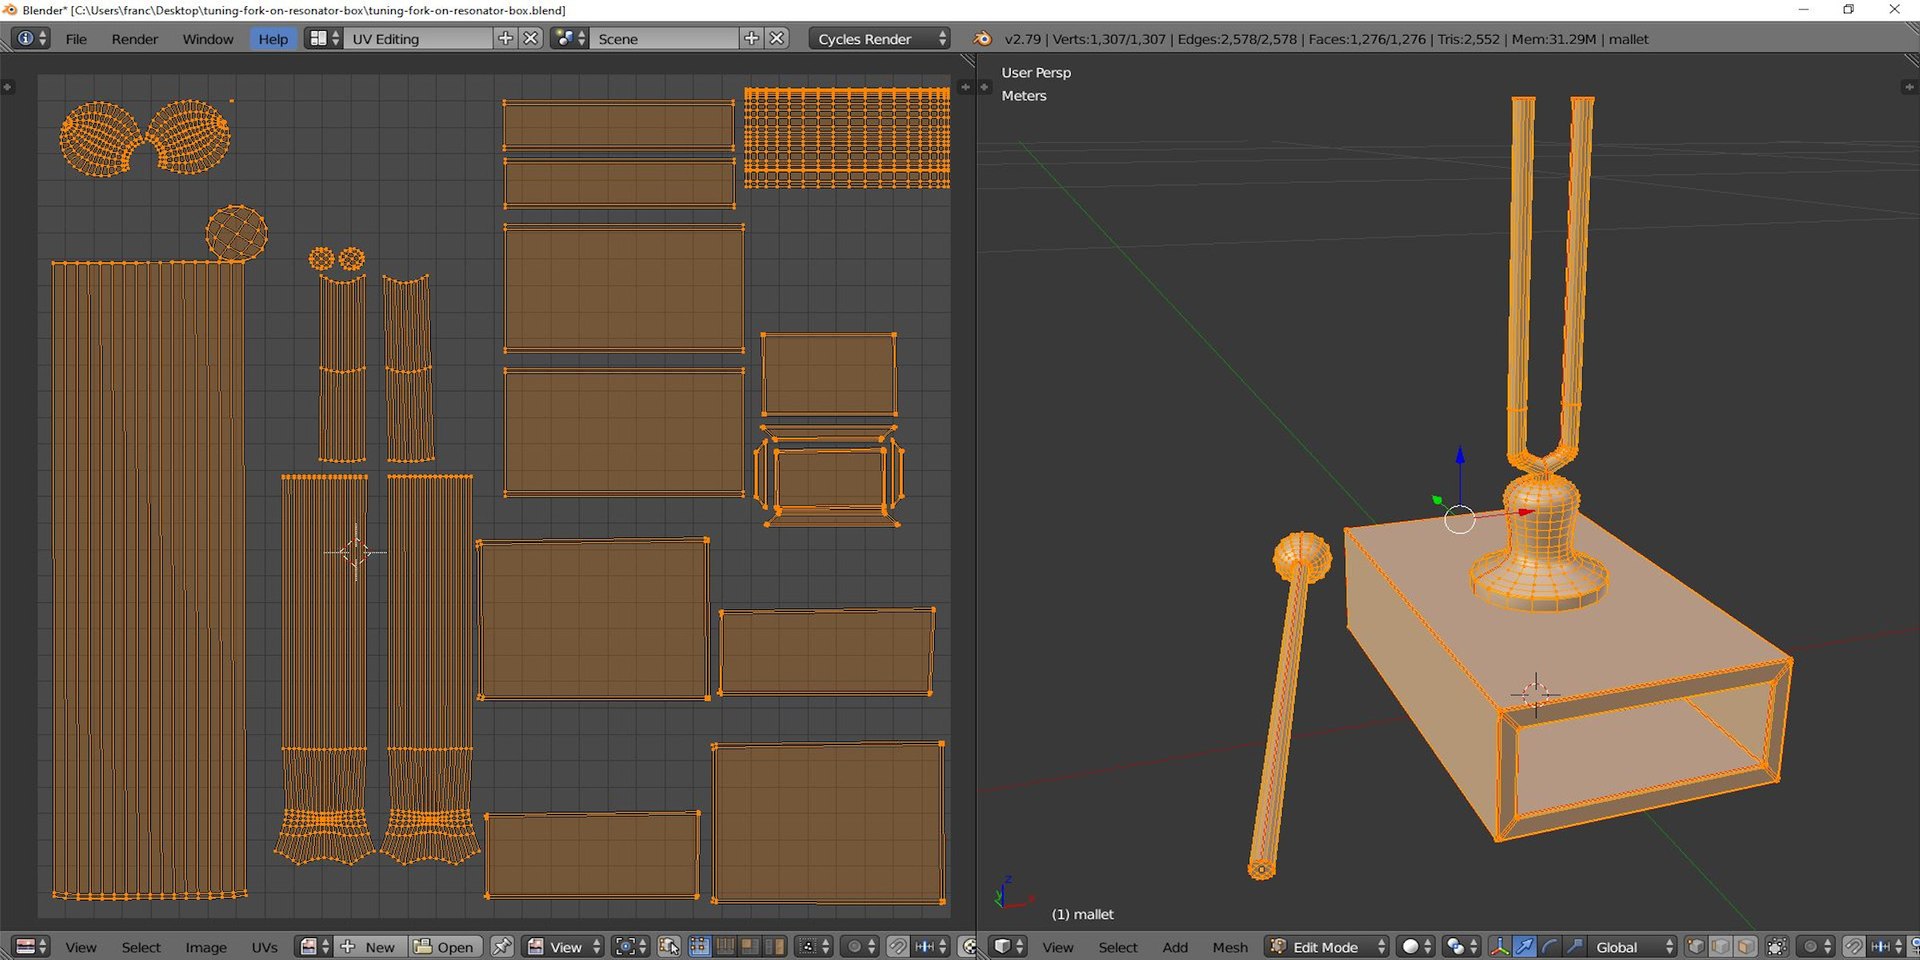Image resolution: width=1920 pixels, height=960 pixels.
Task: Browse images to link in UV editor
Action: pos(315,946)
